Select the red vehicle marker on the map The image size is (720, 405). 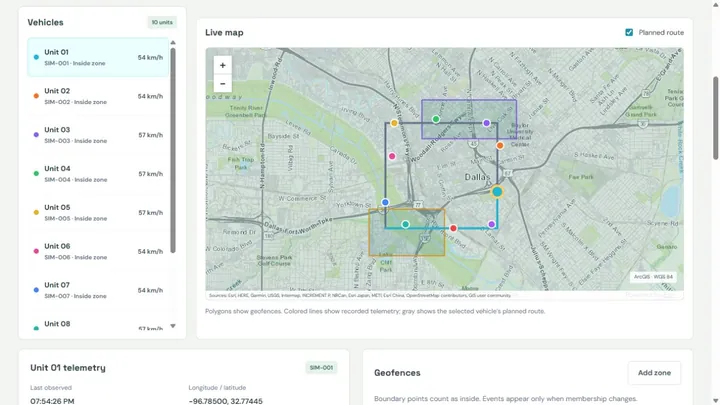[453, 228]
